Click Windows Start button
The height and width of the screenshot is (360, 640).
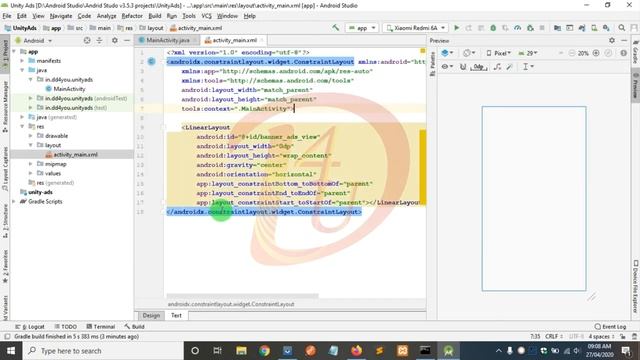coord(11,351)
